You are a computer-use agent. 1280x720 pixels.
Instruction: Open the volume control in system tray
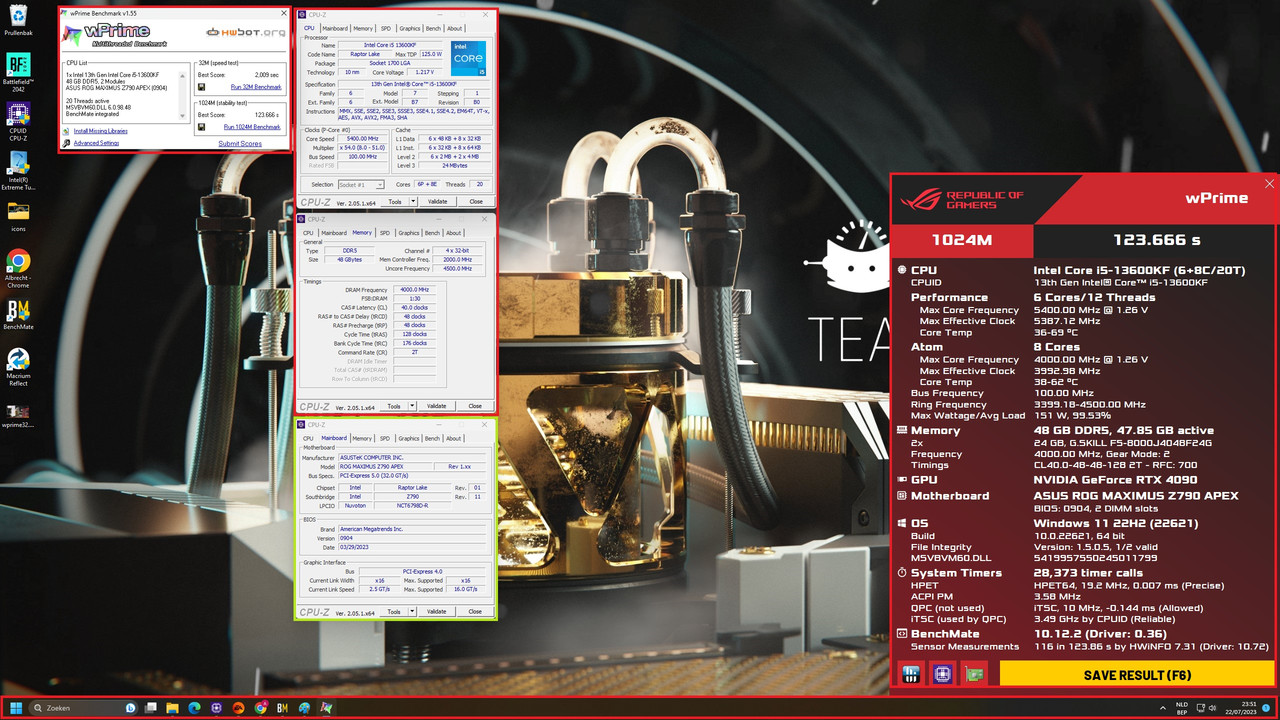point(1213,708)
